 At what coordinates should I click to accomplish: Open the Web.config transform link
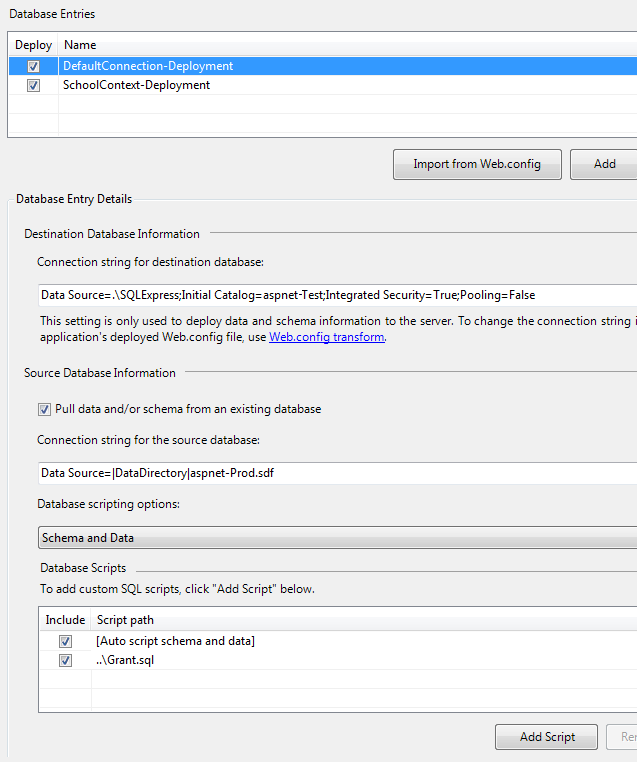[326, 337]
